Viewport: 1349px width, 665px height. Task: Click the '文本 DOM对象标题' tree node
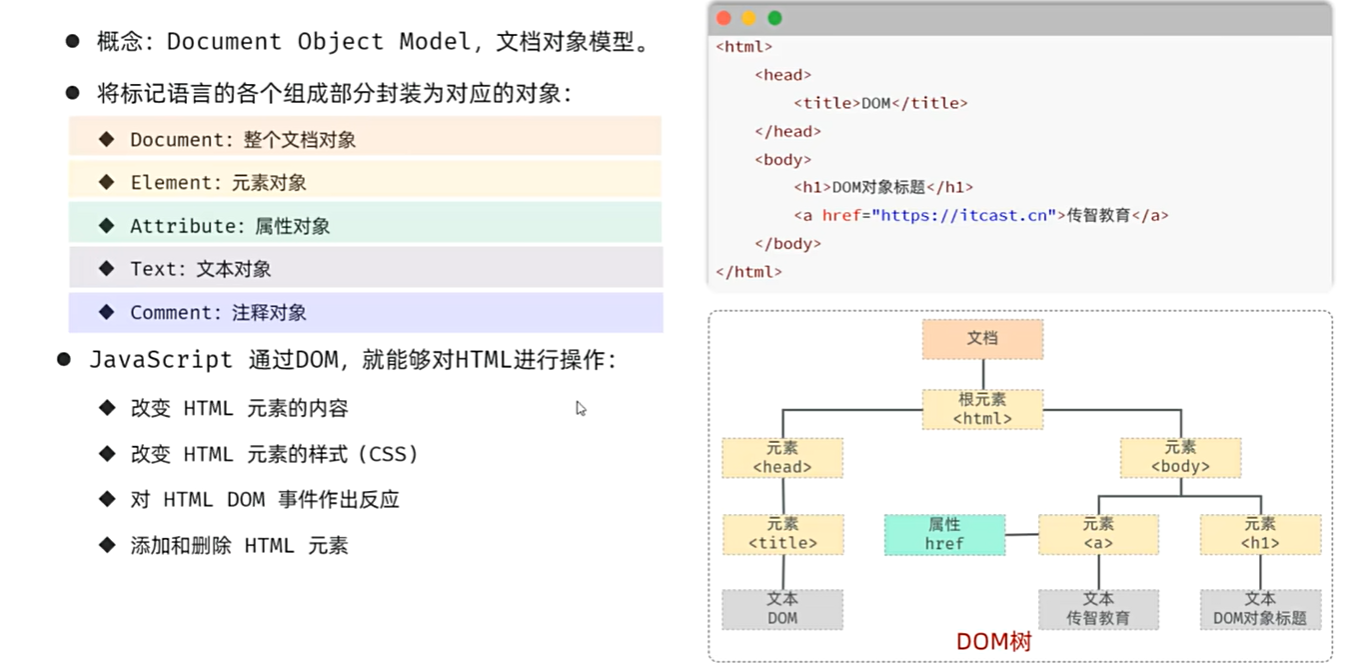(1260, 609)
